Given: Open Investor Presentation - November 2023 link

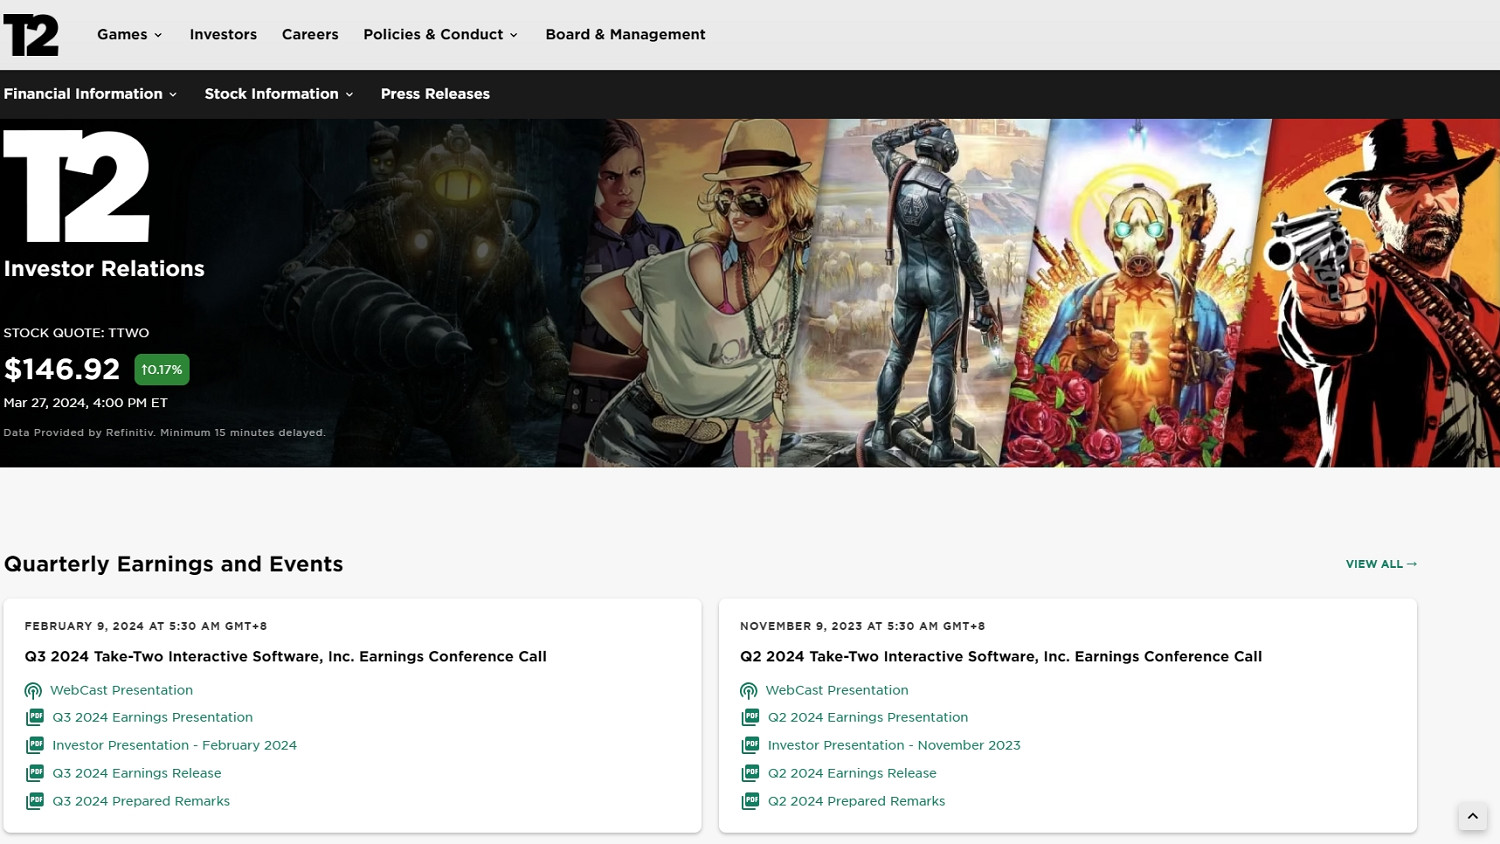Looking at the screenshot, I should pos(894,745).
